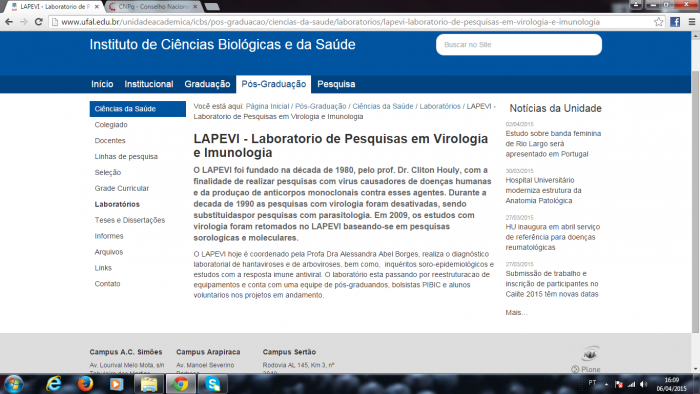Viewport: 700px width, 394px height.
Task: Click Facebook extension icon in toolbar
Action: (675, 22)
